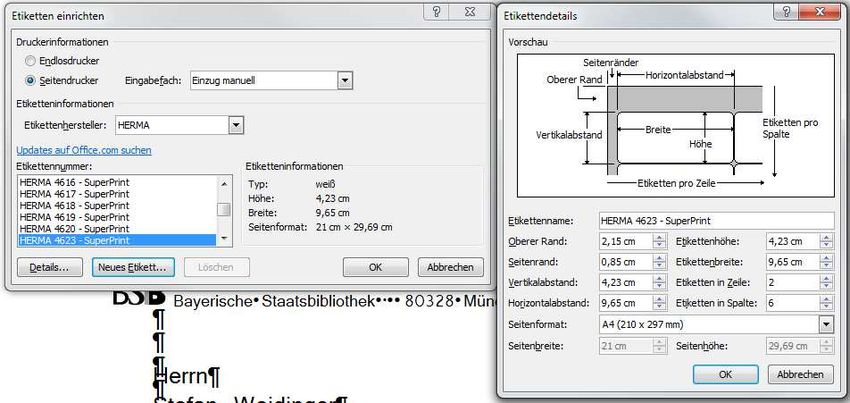Click the Neues Etikett... button
This screenshot has width=850, height=403.
(133, 268)
